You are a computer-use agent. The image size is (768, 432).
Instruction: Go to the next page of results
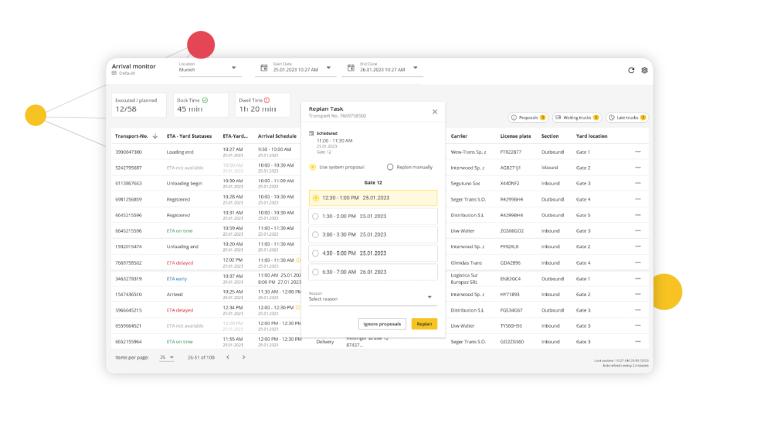coord(243,356)
